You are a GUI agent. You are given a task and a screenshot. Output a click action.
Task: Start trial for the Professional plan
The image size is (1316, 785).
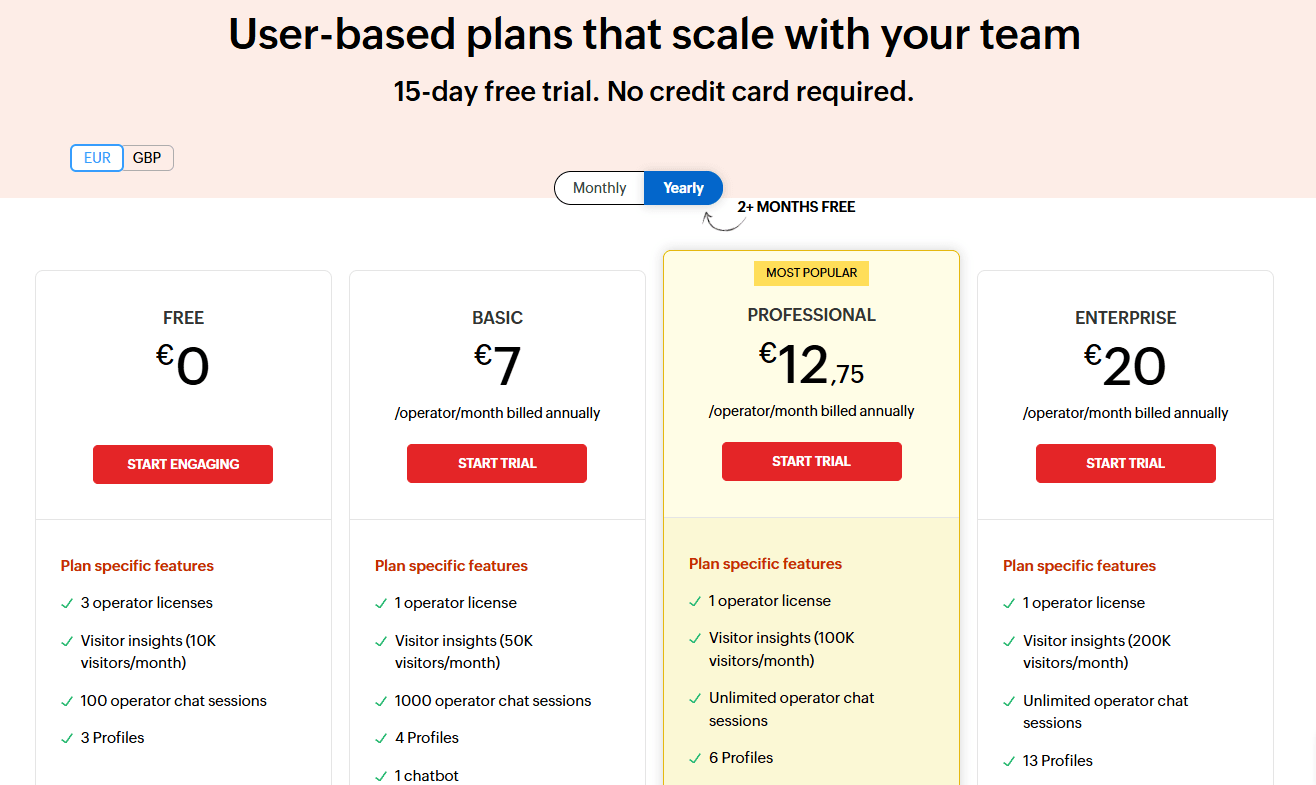coord(811,461)
